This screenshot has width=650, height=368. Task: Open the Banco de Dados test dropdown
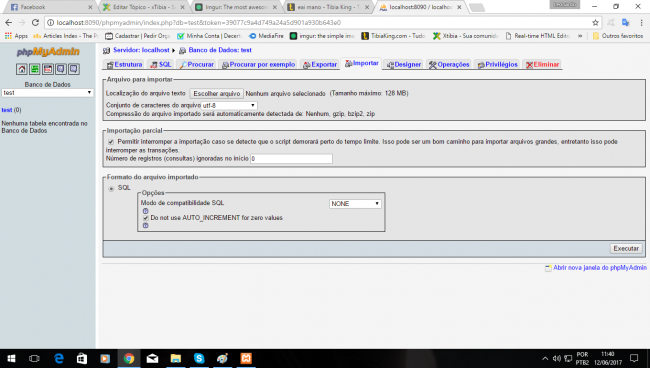tap(47, 93)
